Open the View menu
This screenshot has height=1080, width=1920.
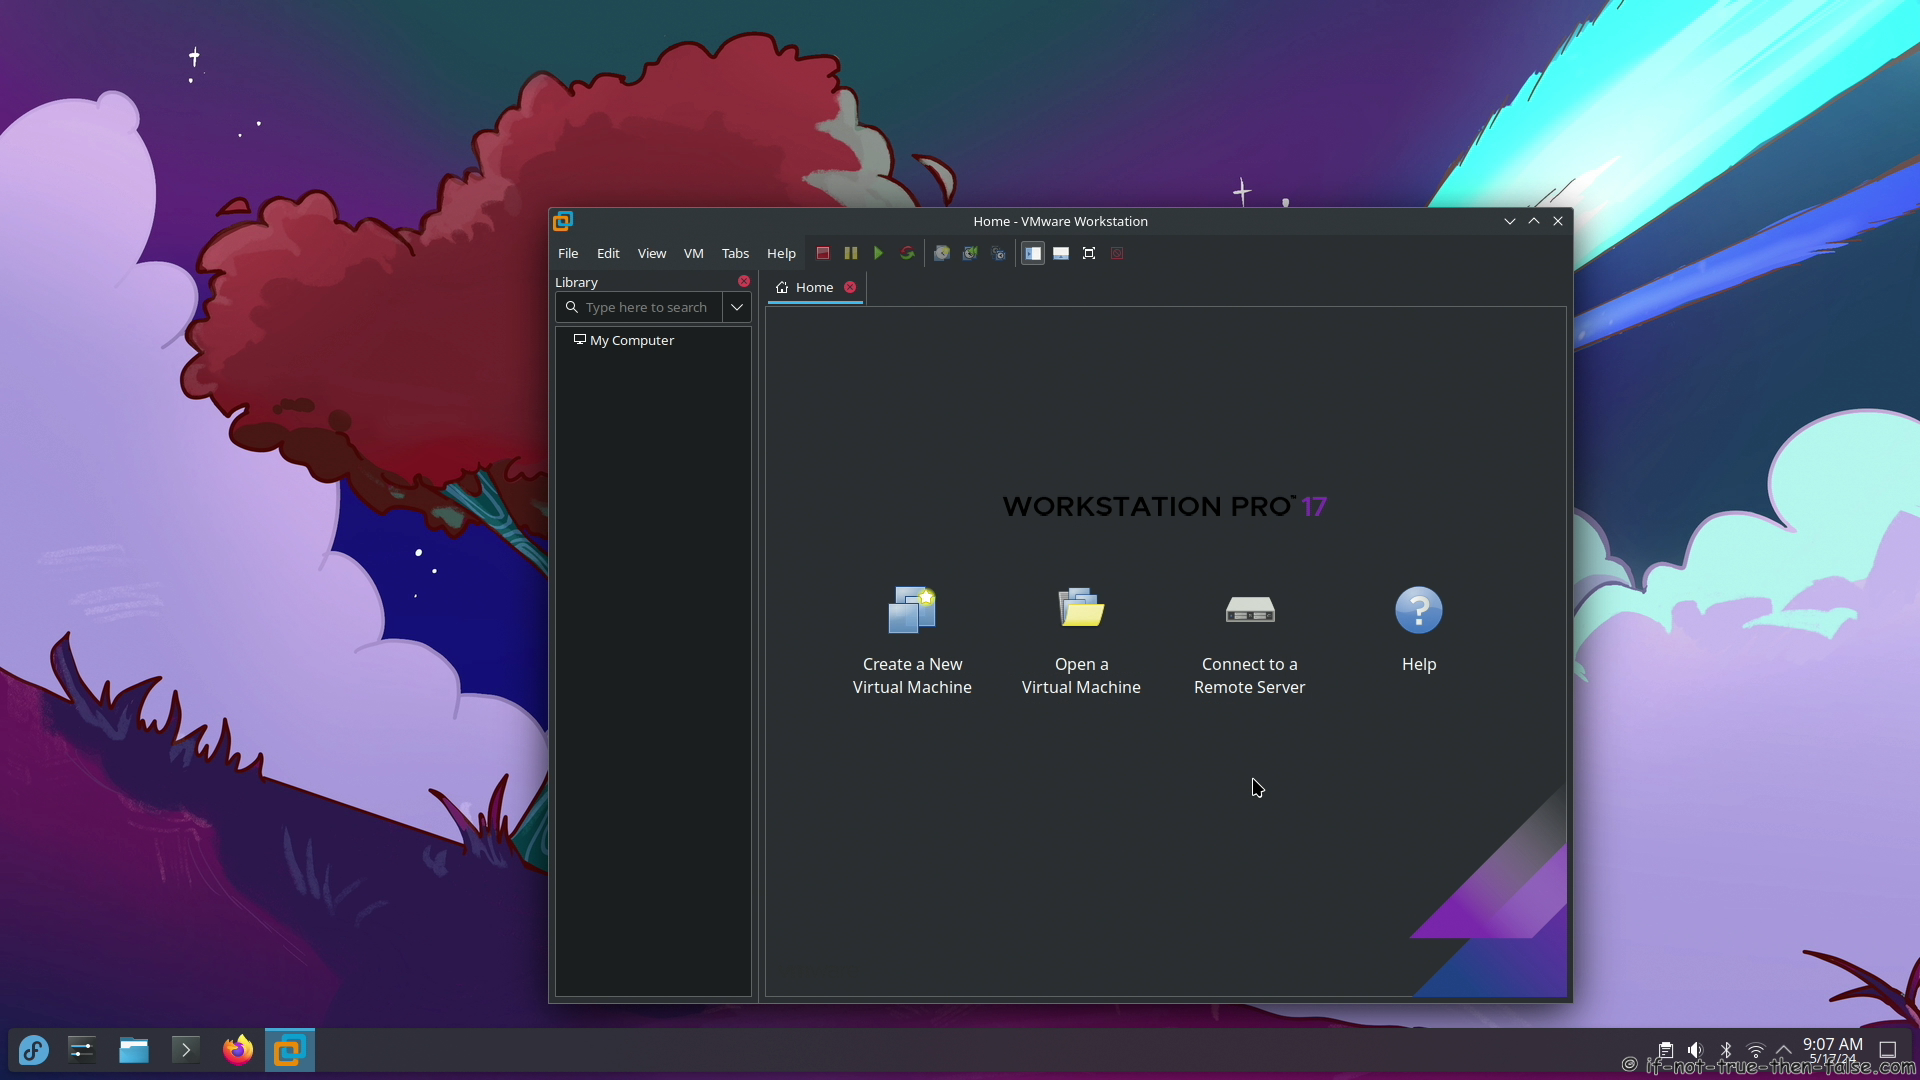[x=652, y=253]
